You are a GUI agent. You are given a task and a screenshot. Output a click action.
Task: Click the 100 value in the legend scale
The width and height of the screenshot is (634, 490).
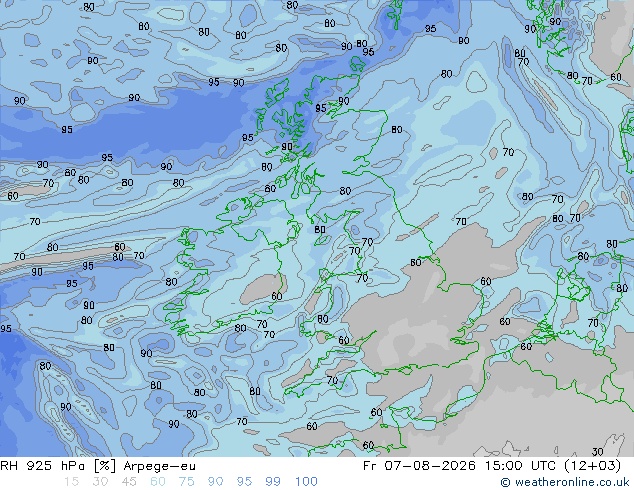click(x=306, y=482)
